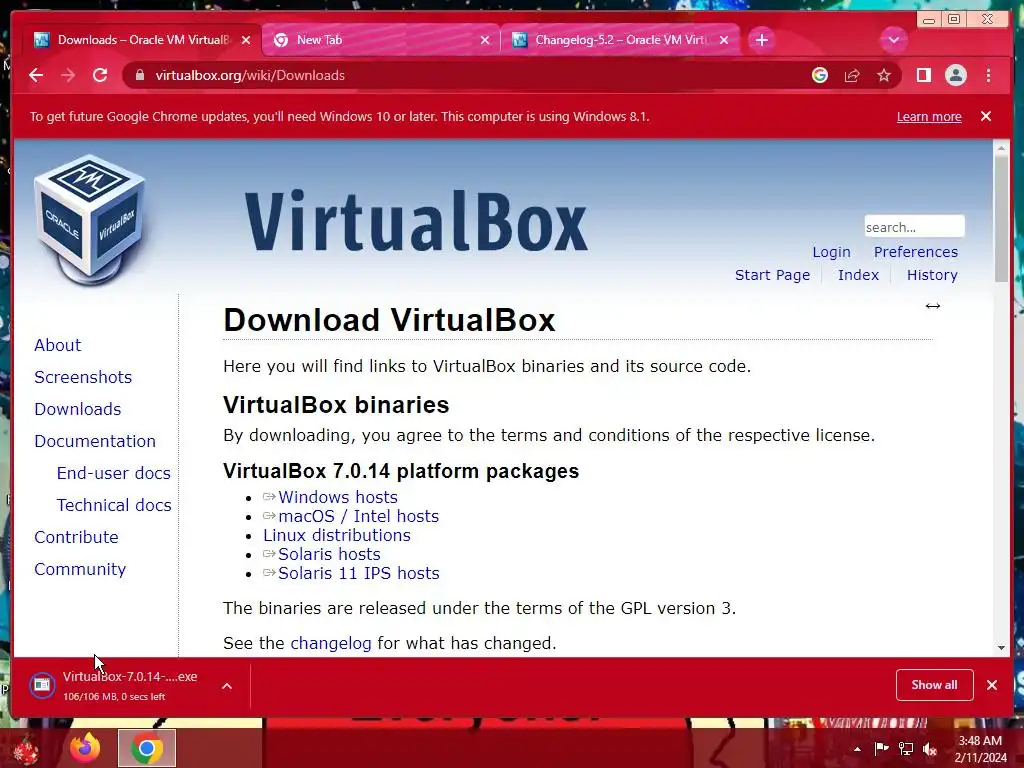Show hidden system tray icons
The image size is (1024, 768).
pos(857,749)
